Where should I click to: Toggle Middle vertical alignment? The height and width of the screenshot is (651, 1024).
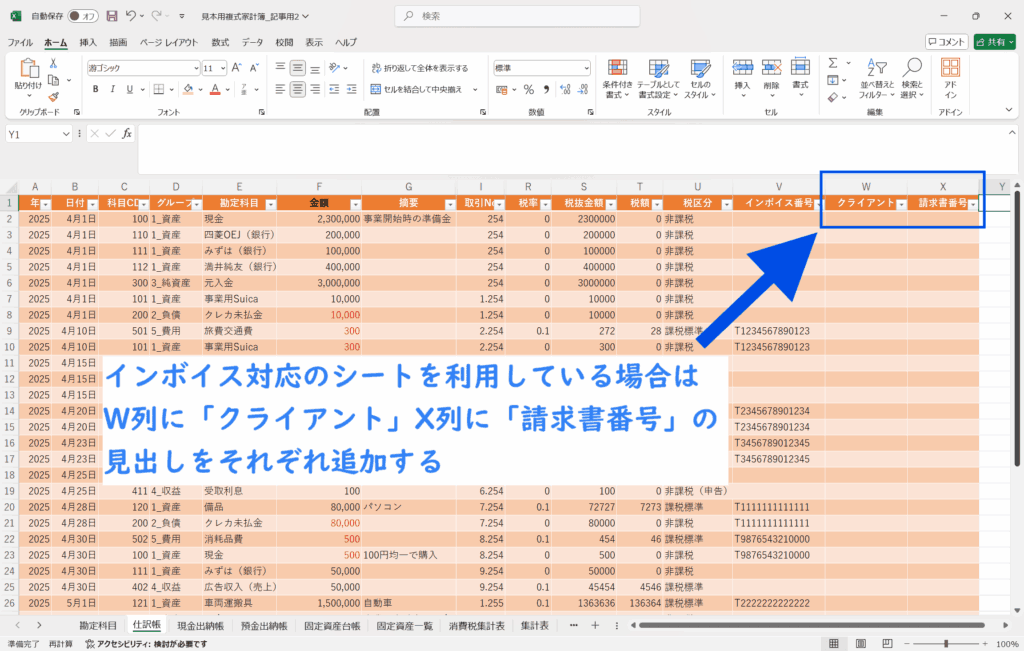point(298,68)
